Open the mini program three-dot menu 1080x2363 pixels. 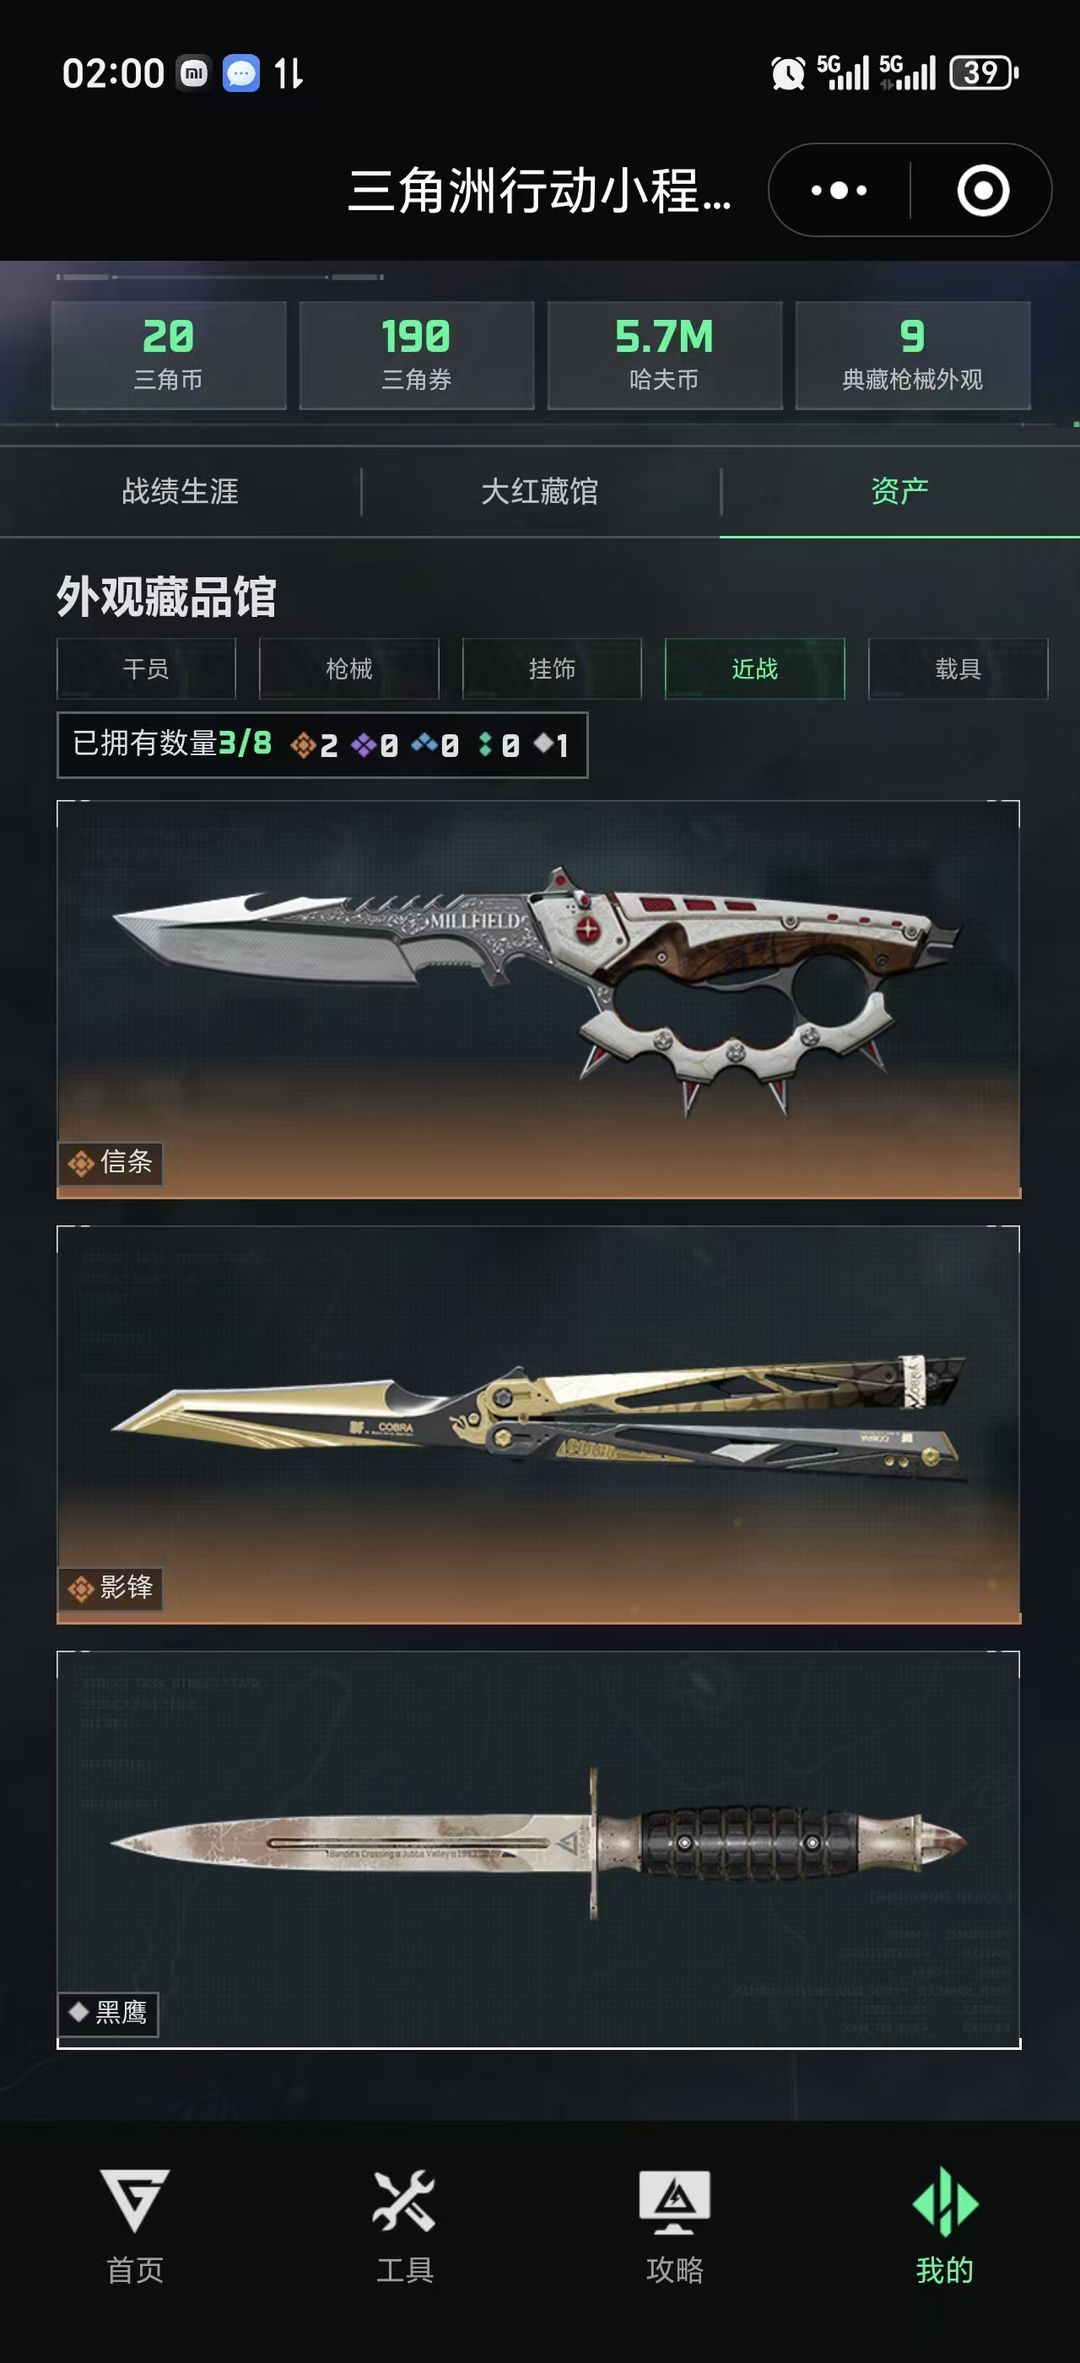[839, 190]
